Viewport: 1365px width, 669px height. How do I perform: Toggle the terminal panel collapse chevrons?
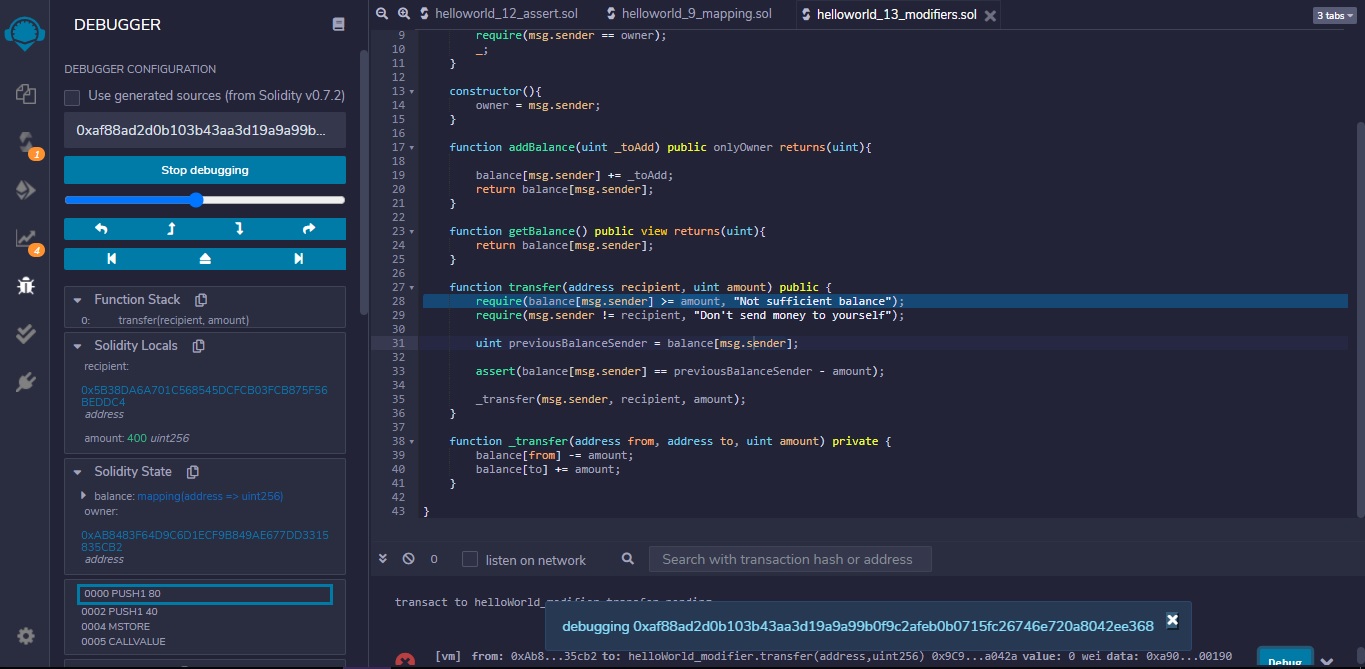click(382, 559)
